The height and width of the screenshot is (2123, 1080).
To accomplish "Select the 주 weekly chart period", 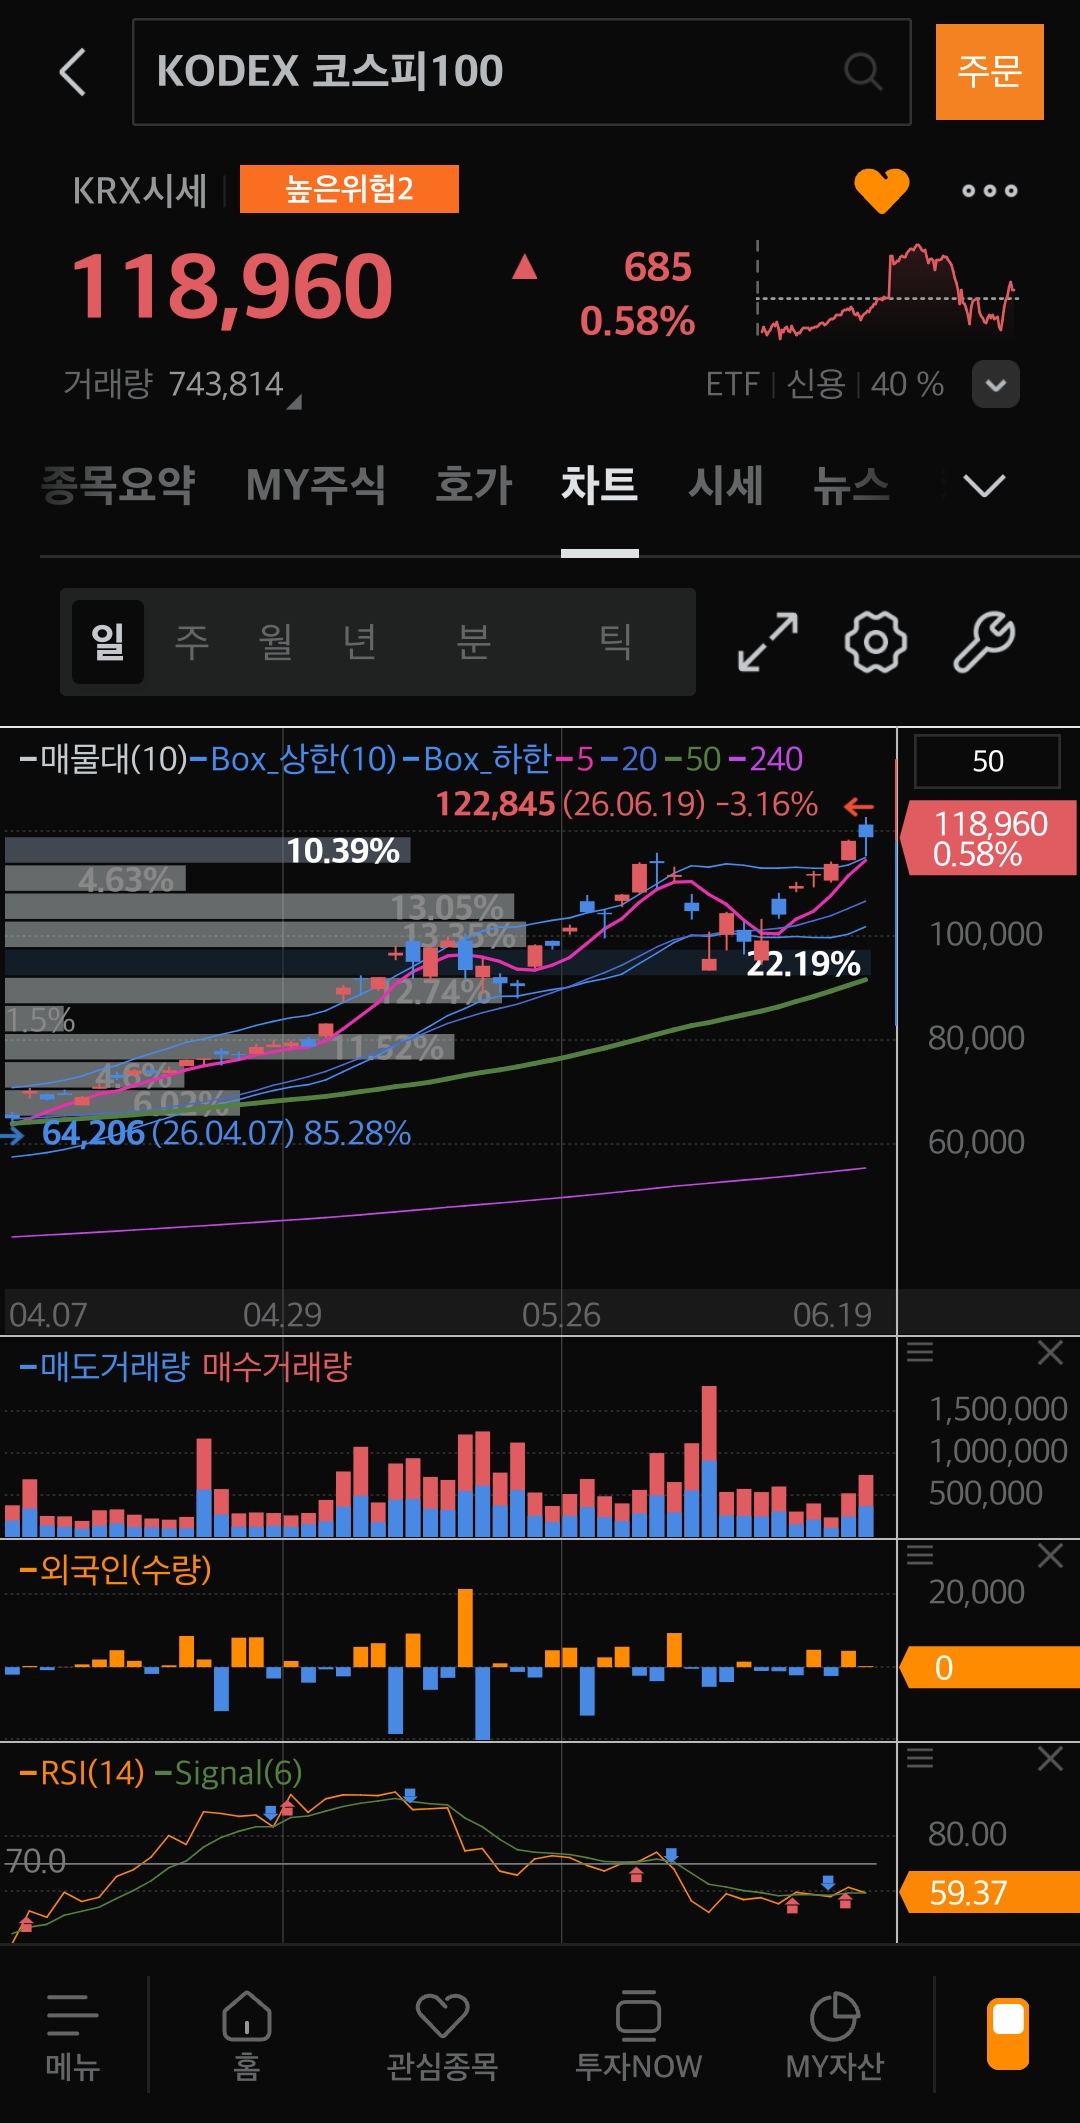I will pos(192,642).
